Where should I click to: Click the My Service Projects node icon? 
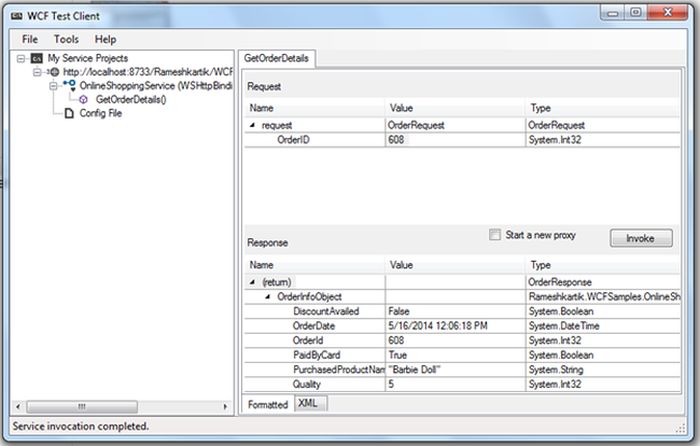pyautogui.click(x=37, y=58)
